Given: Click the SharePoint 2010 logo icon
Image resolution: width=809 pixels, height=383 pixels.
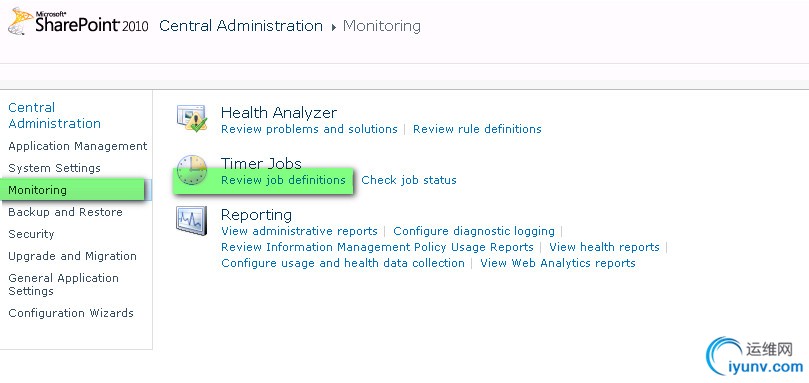Looking at the screenshot, I should pos(21,21).
